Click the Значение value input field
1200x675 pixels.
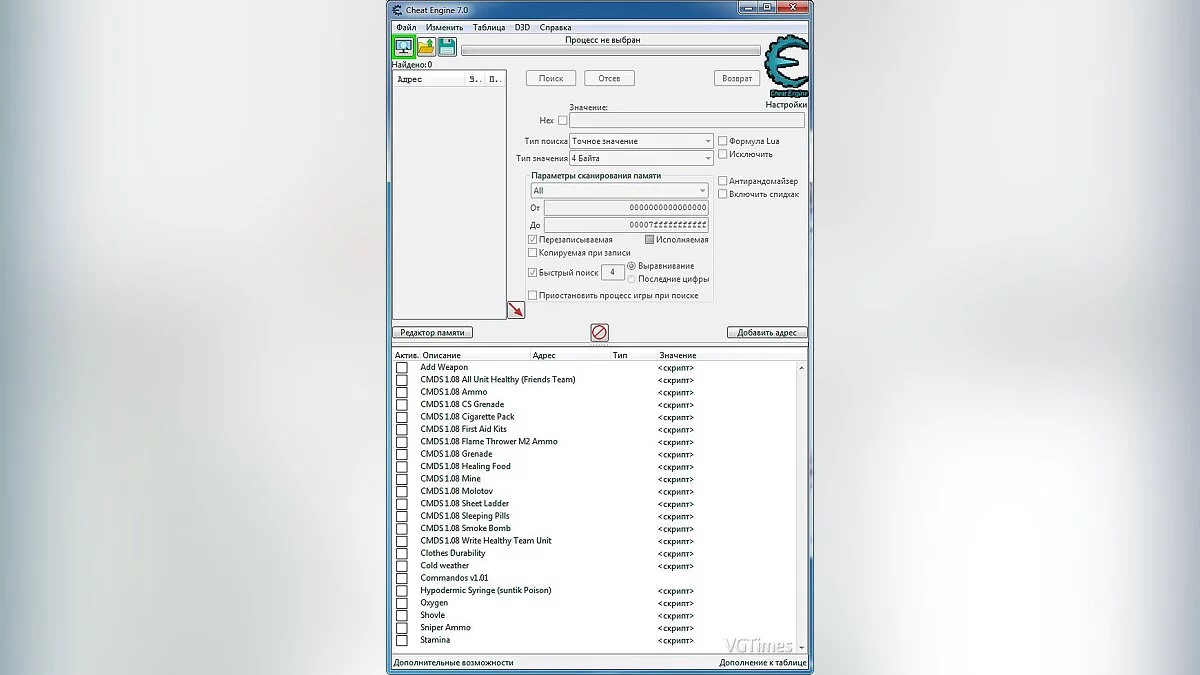coord(687,120)
